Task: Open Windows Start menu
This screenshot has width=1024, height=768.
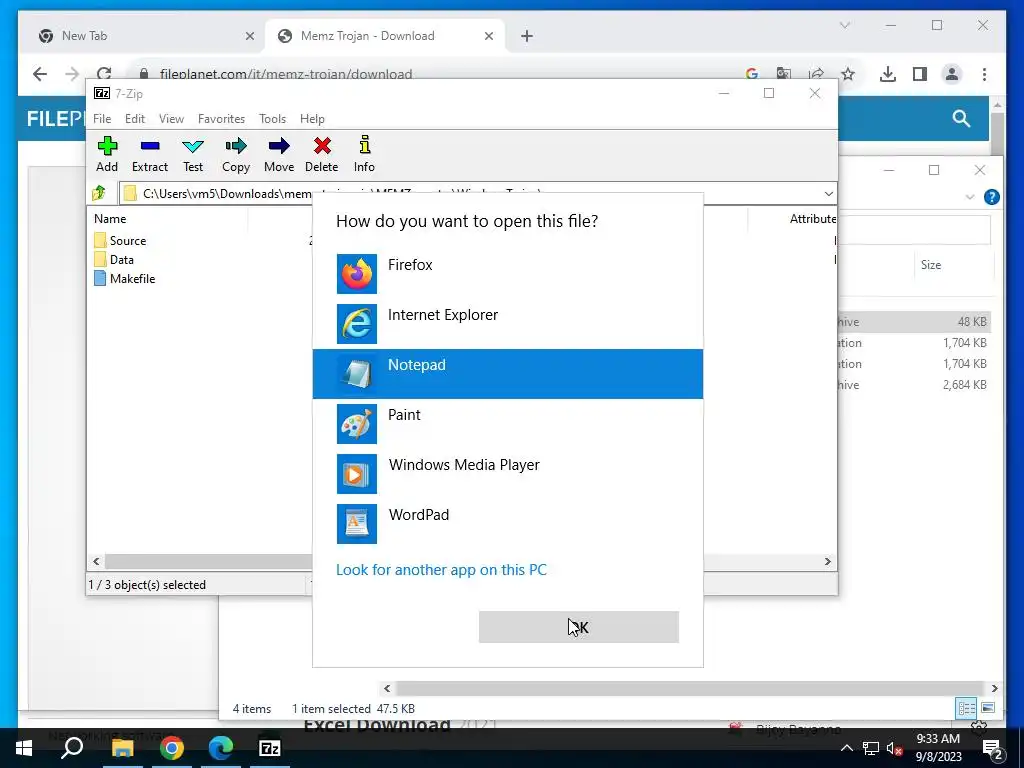Action: click(x=24, y=748)
